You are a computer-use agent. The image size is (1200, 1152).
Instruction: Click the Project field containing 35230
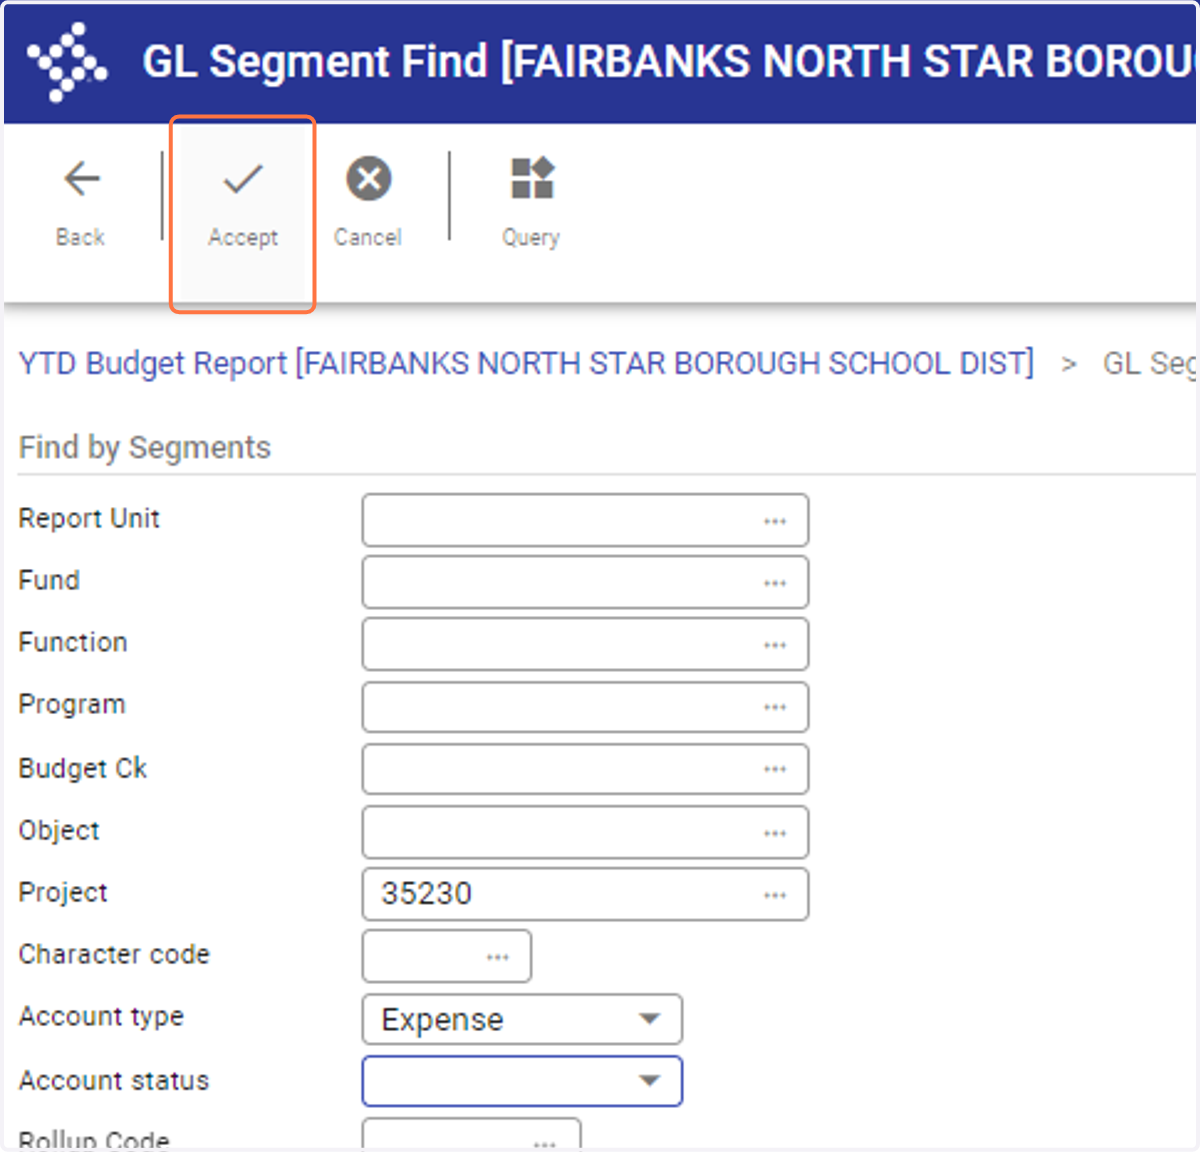[x=585, y=894]
